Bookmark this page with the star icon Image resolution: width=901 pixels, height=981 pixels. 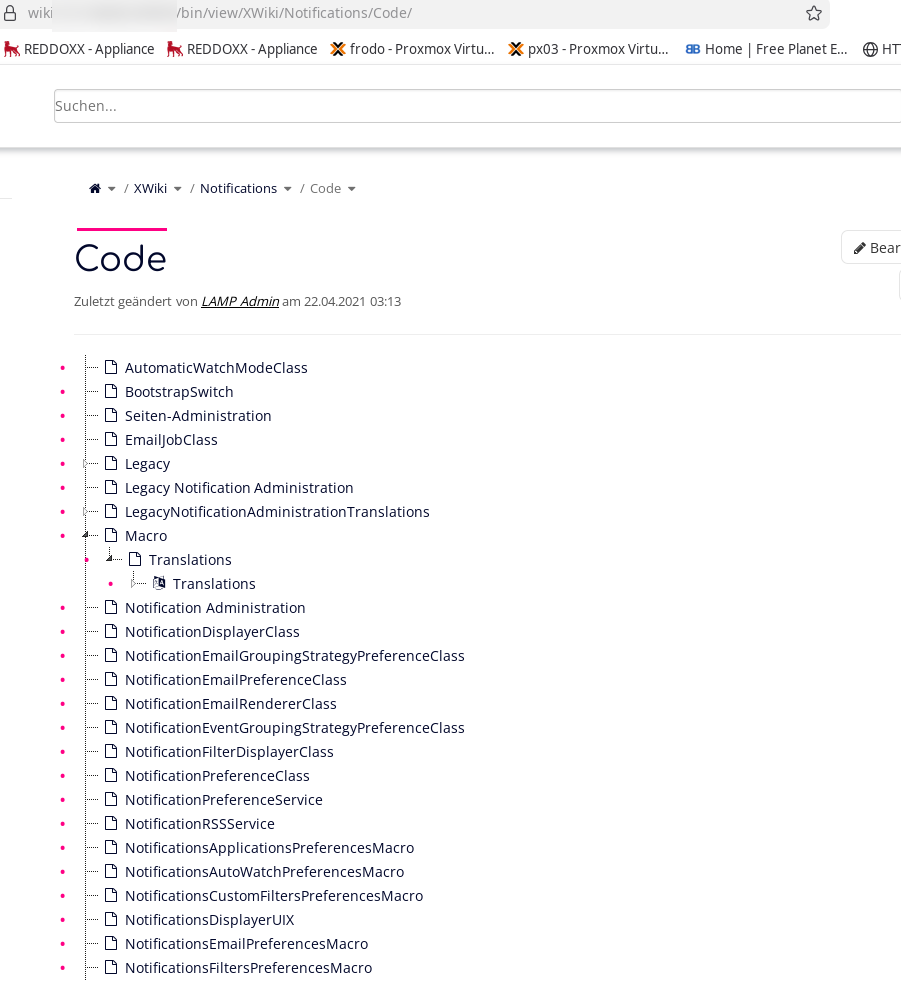[x=814, y=13]
